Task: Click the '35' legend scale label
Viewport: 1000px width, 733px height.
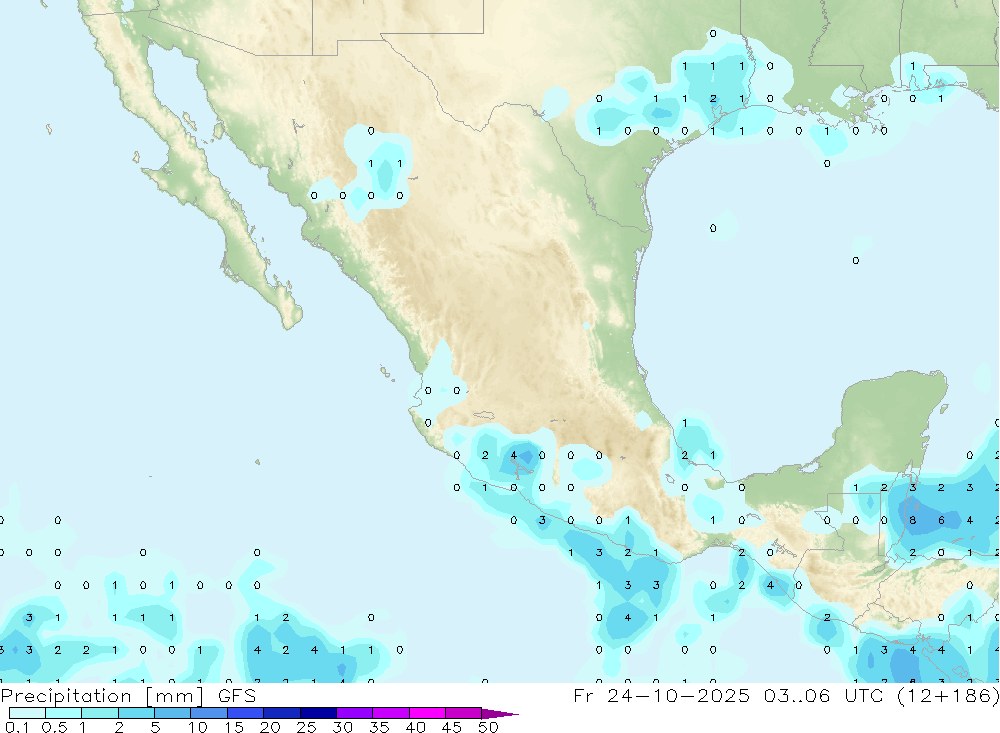Action: 379,727
